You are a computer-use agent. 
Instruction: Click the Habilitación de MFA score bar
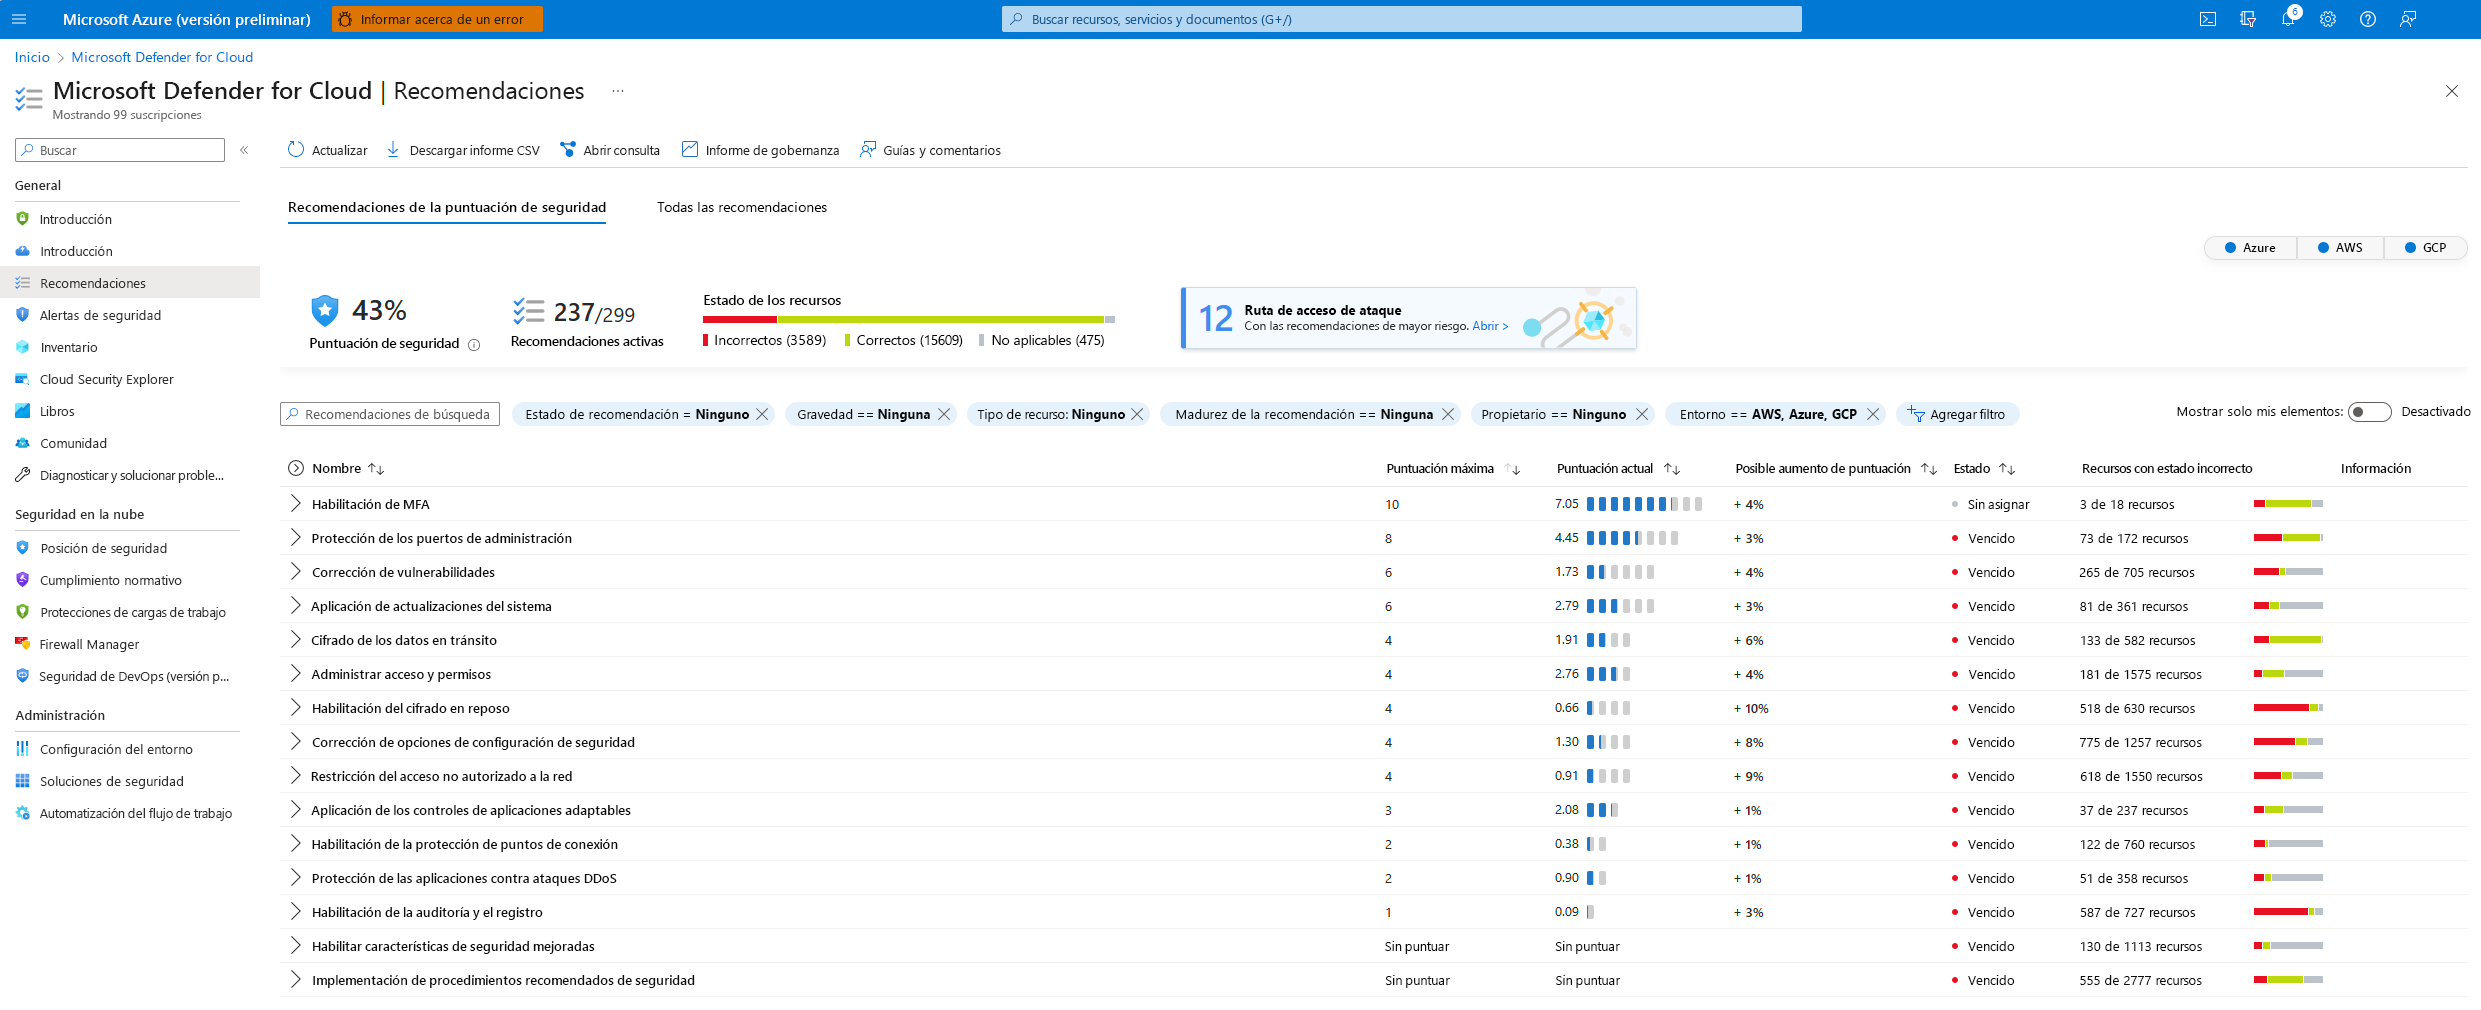(1644, 504)
